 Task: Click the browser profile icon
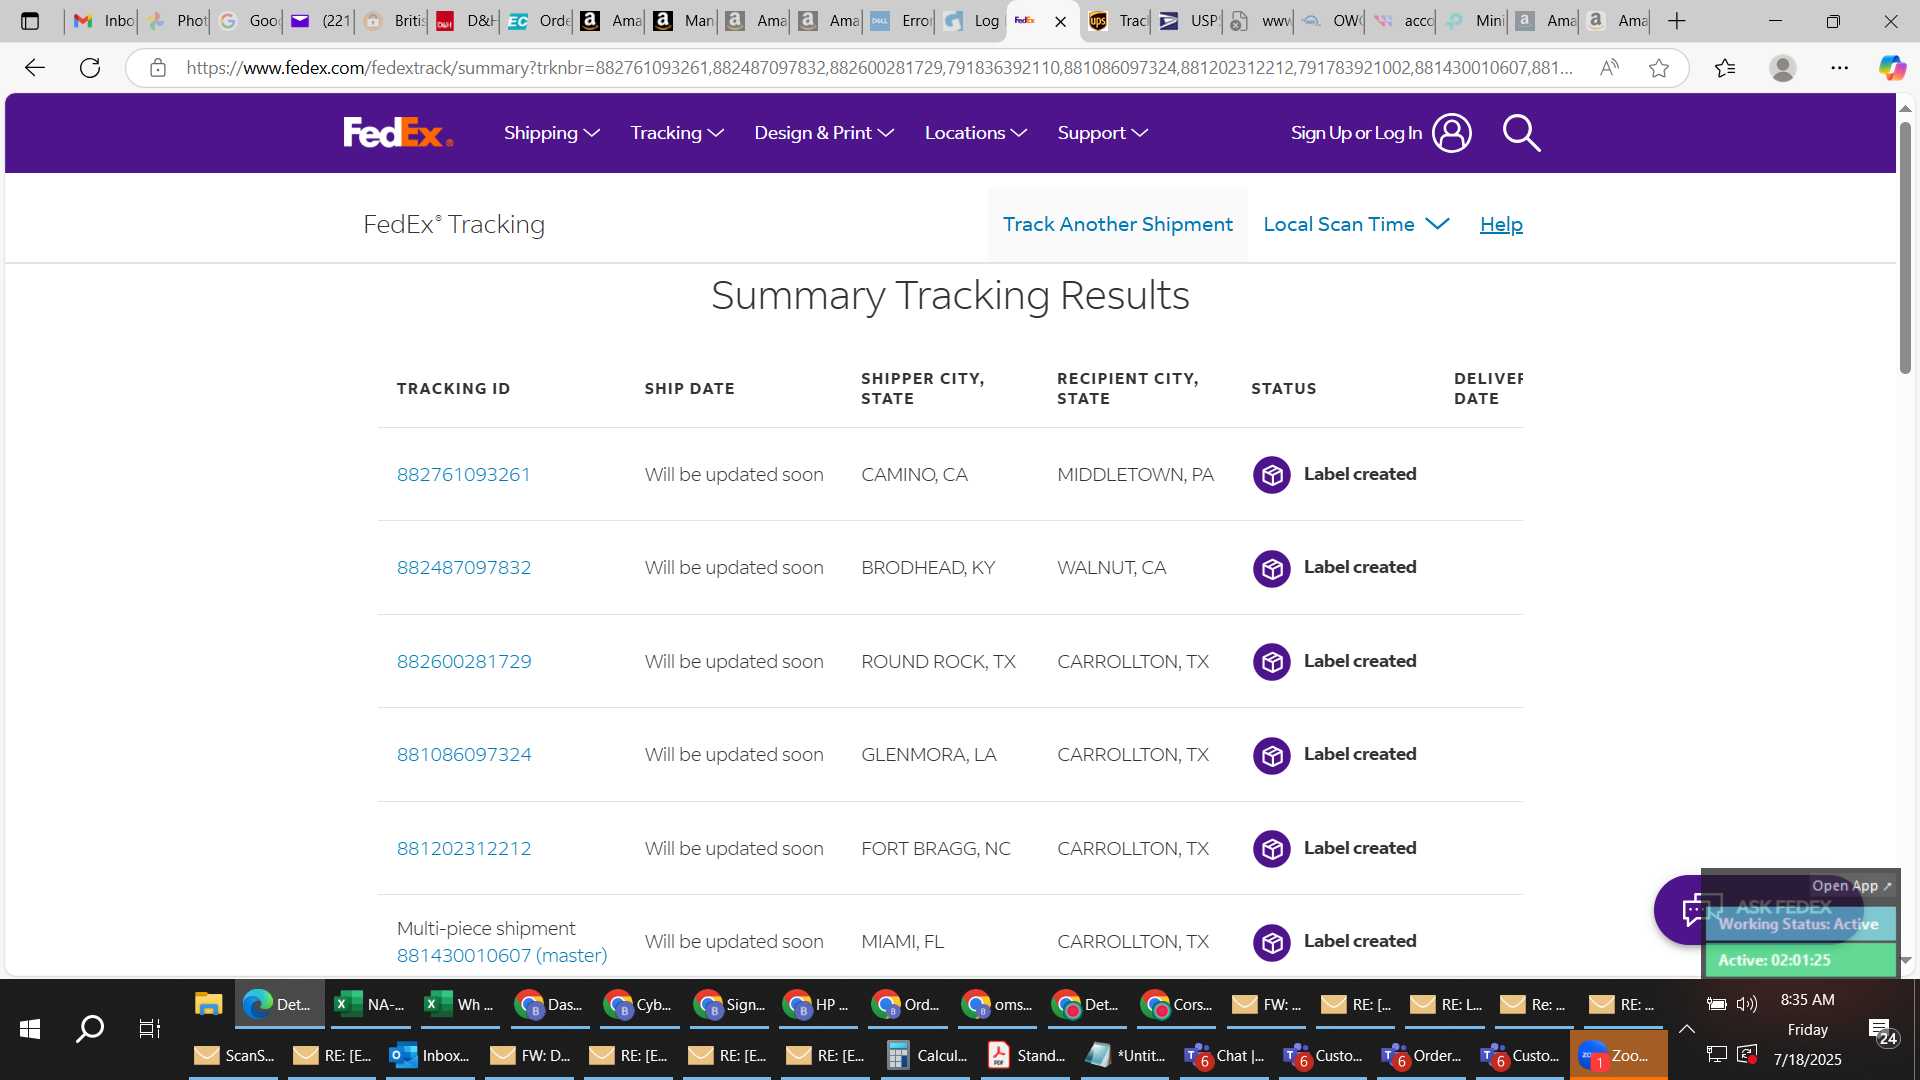point(1782,68)
